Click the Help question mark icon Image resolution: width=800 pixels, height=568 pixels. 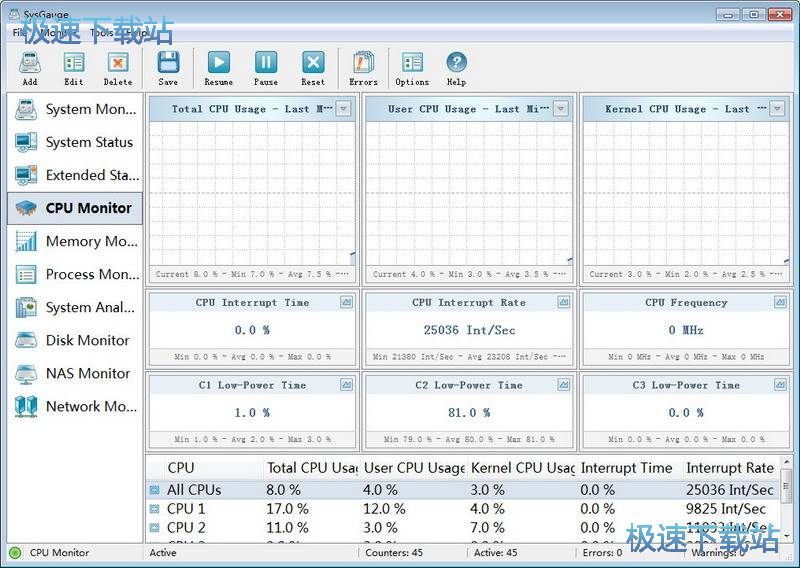tap(456, 64)
